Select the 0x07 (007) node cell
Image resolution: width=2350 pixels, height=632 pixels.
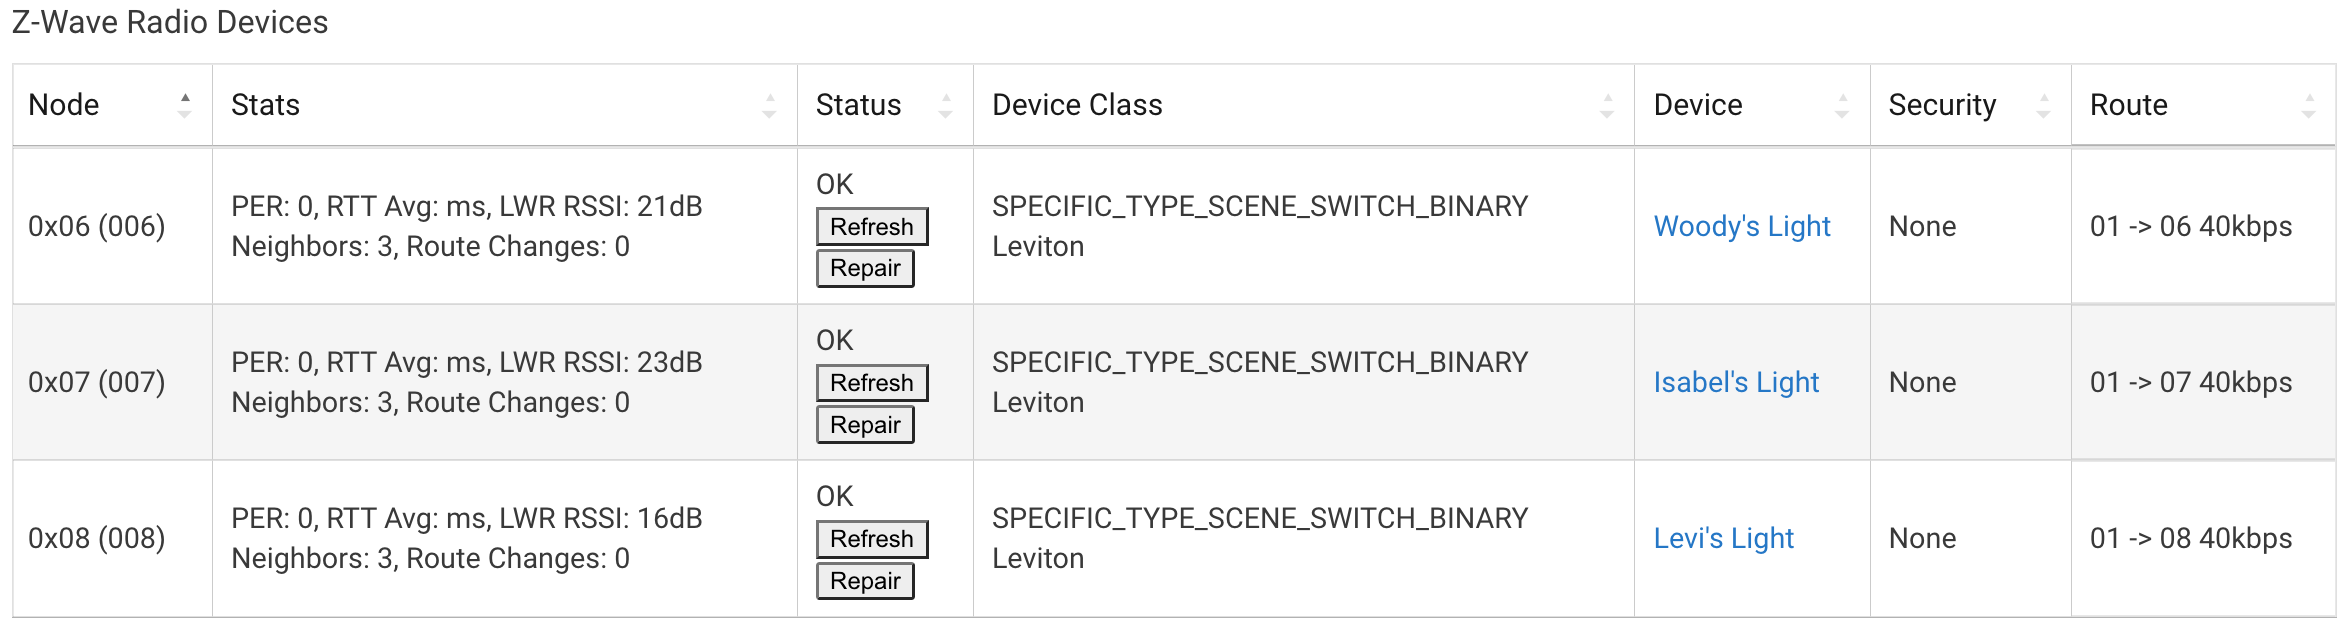pyautogui.click(x=113, y=382)
